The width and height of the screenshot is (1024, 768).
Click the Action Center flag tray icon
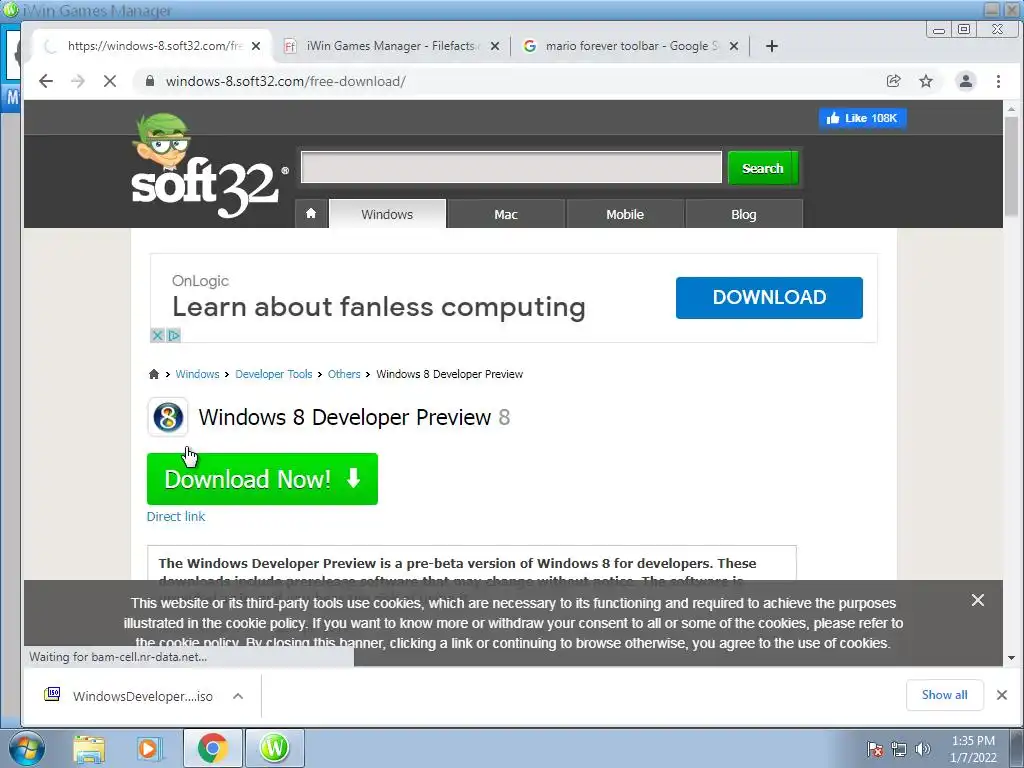click(x=875, y=749)
